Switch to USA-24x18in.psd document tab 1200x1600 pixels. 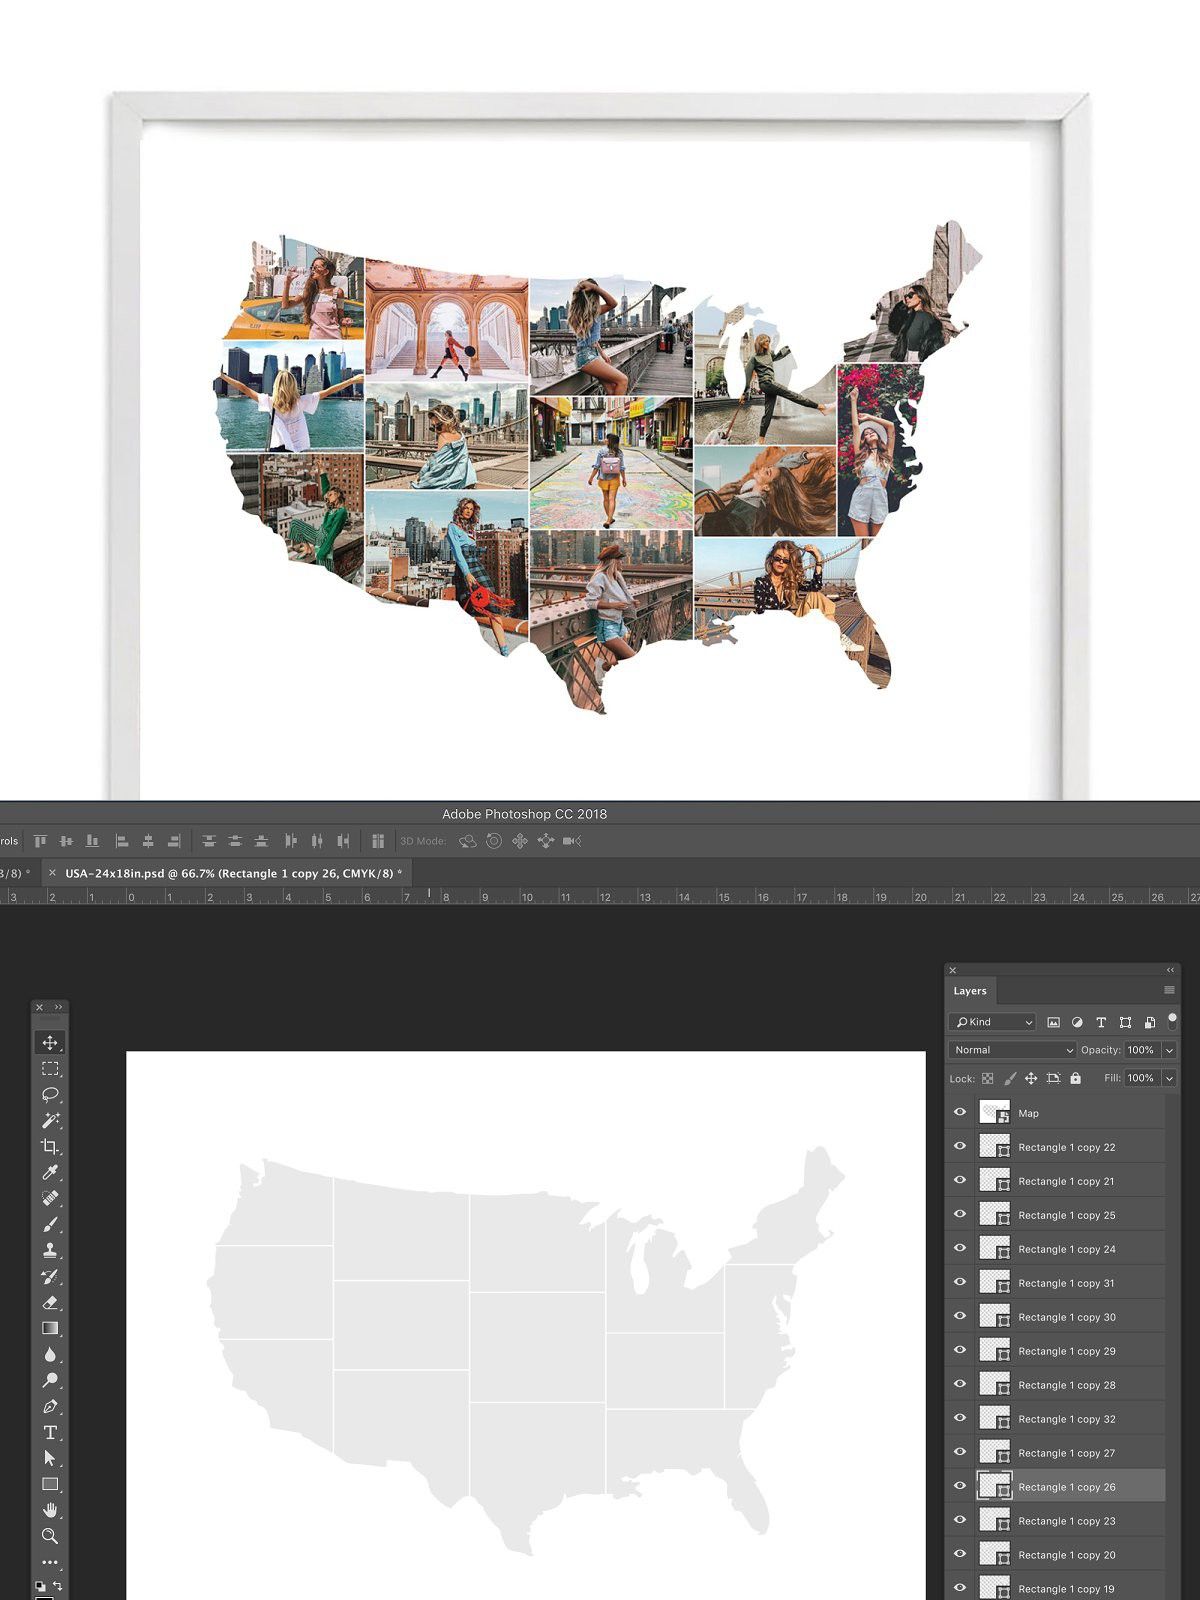tap(233, 873)
